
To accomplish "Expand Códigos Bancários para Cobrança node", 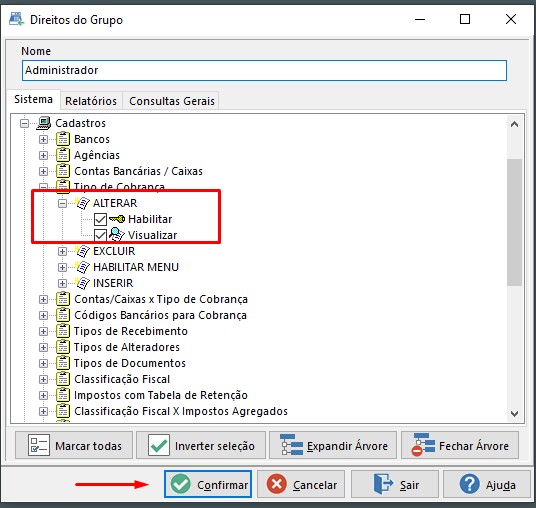I will 43,315.
